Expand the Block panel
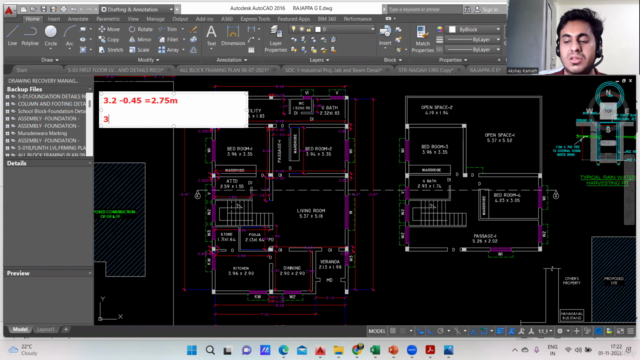This screenshot has height=360, width=640. 392,60
